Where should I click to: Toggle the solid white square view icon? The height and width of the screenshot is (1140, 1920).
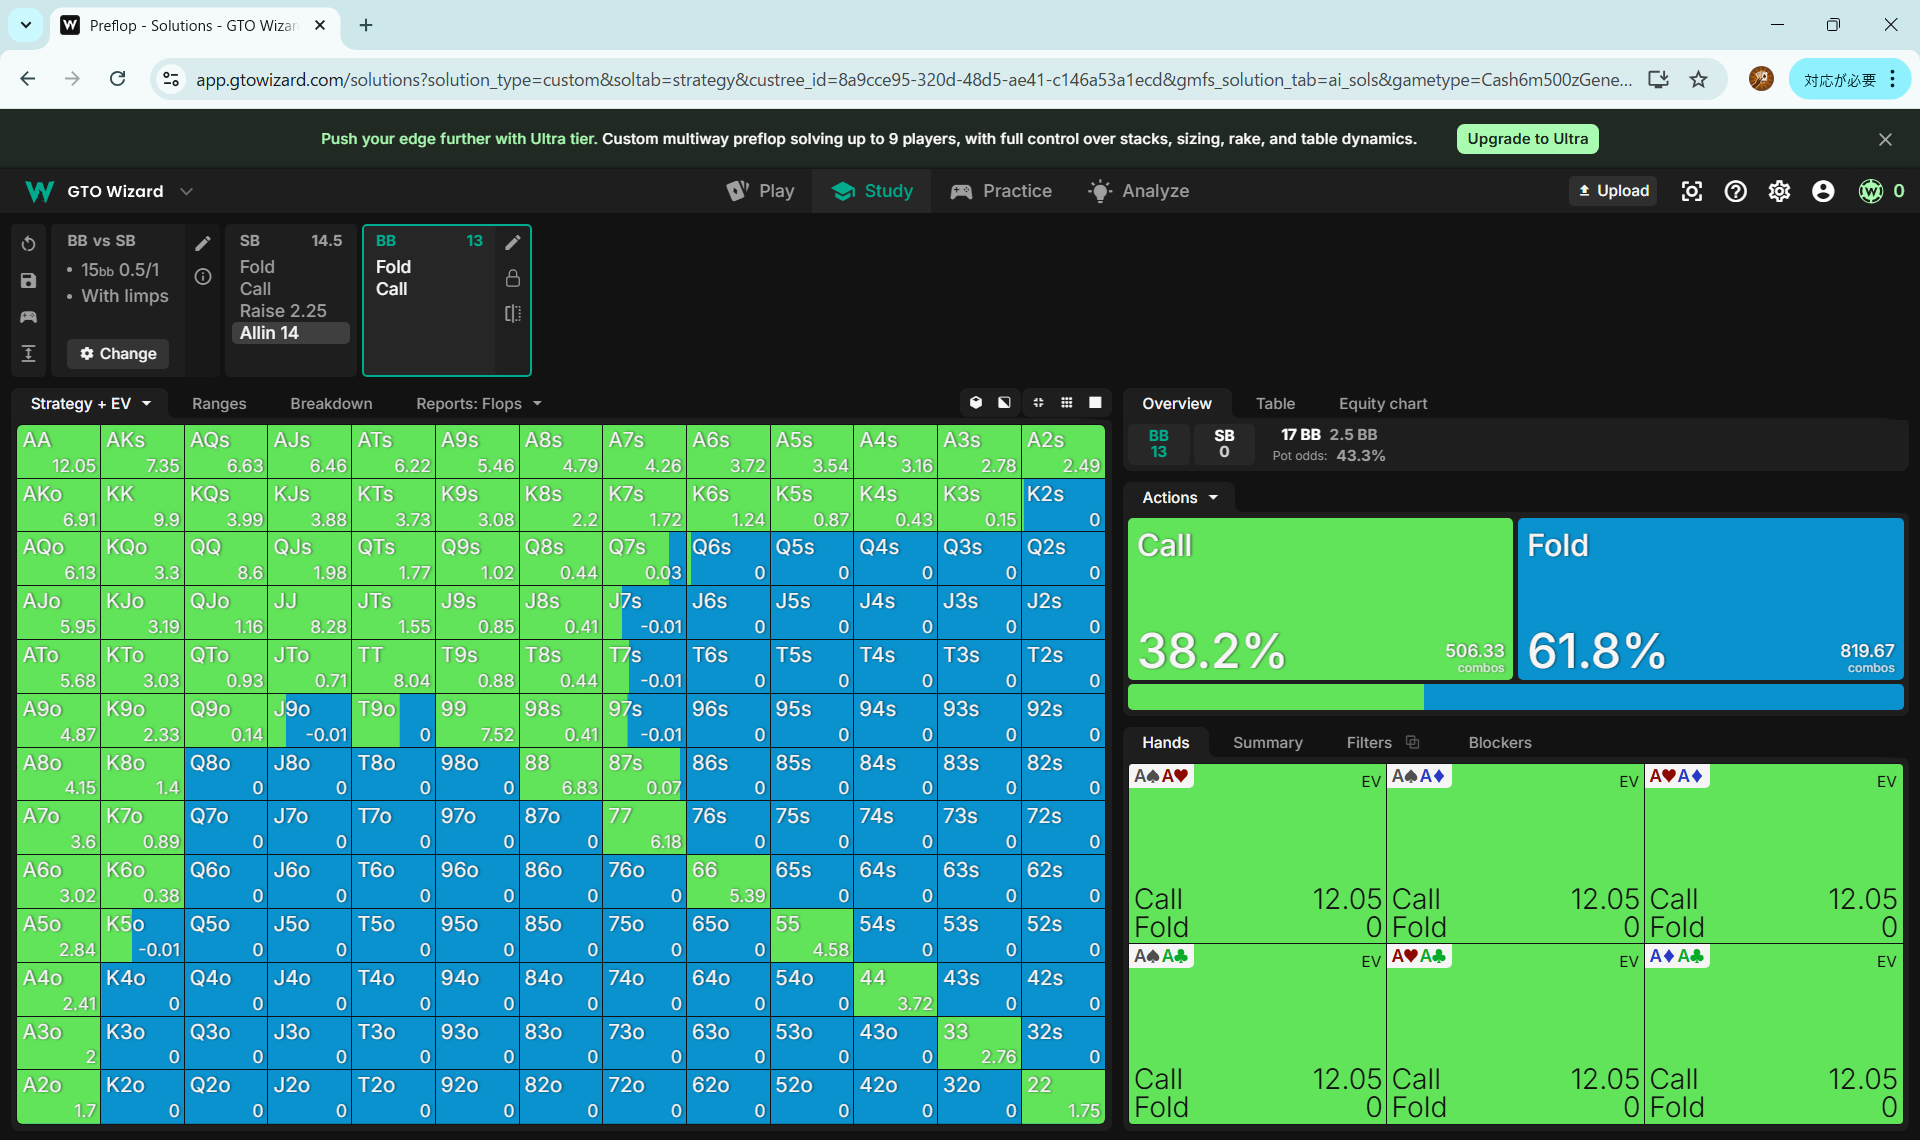(1095, 402)
